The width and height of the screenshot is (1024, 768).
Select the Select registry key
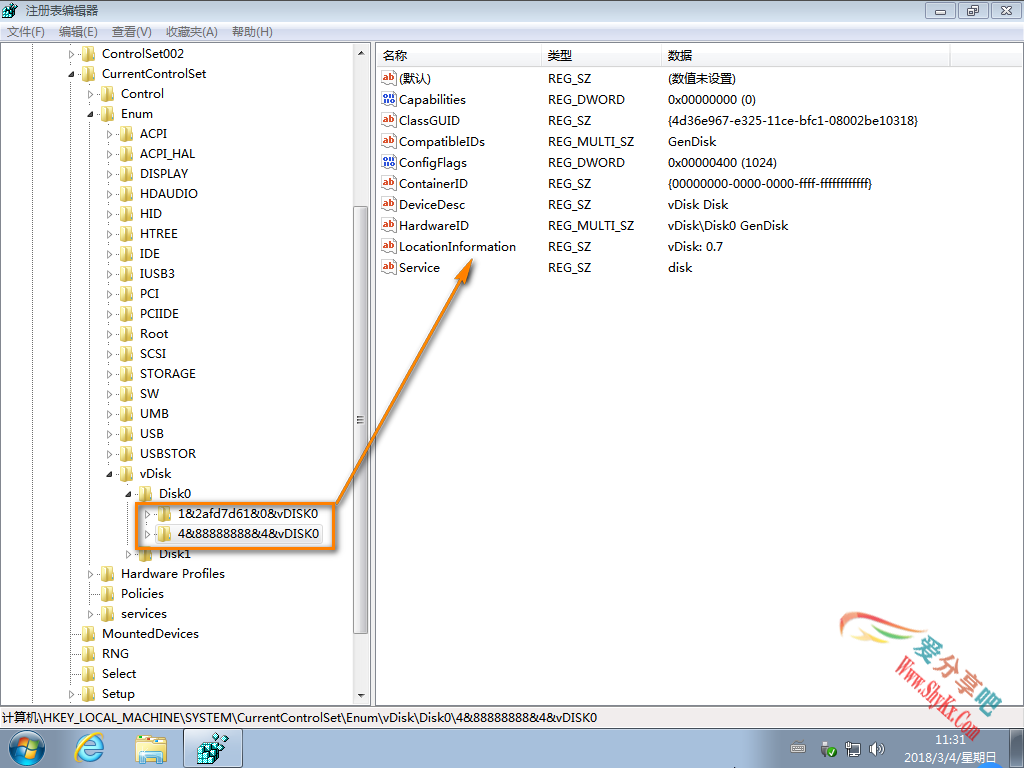119,674
